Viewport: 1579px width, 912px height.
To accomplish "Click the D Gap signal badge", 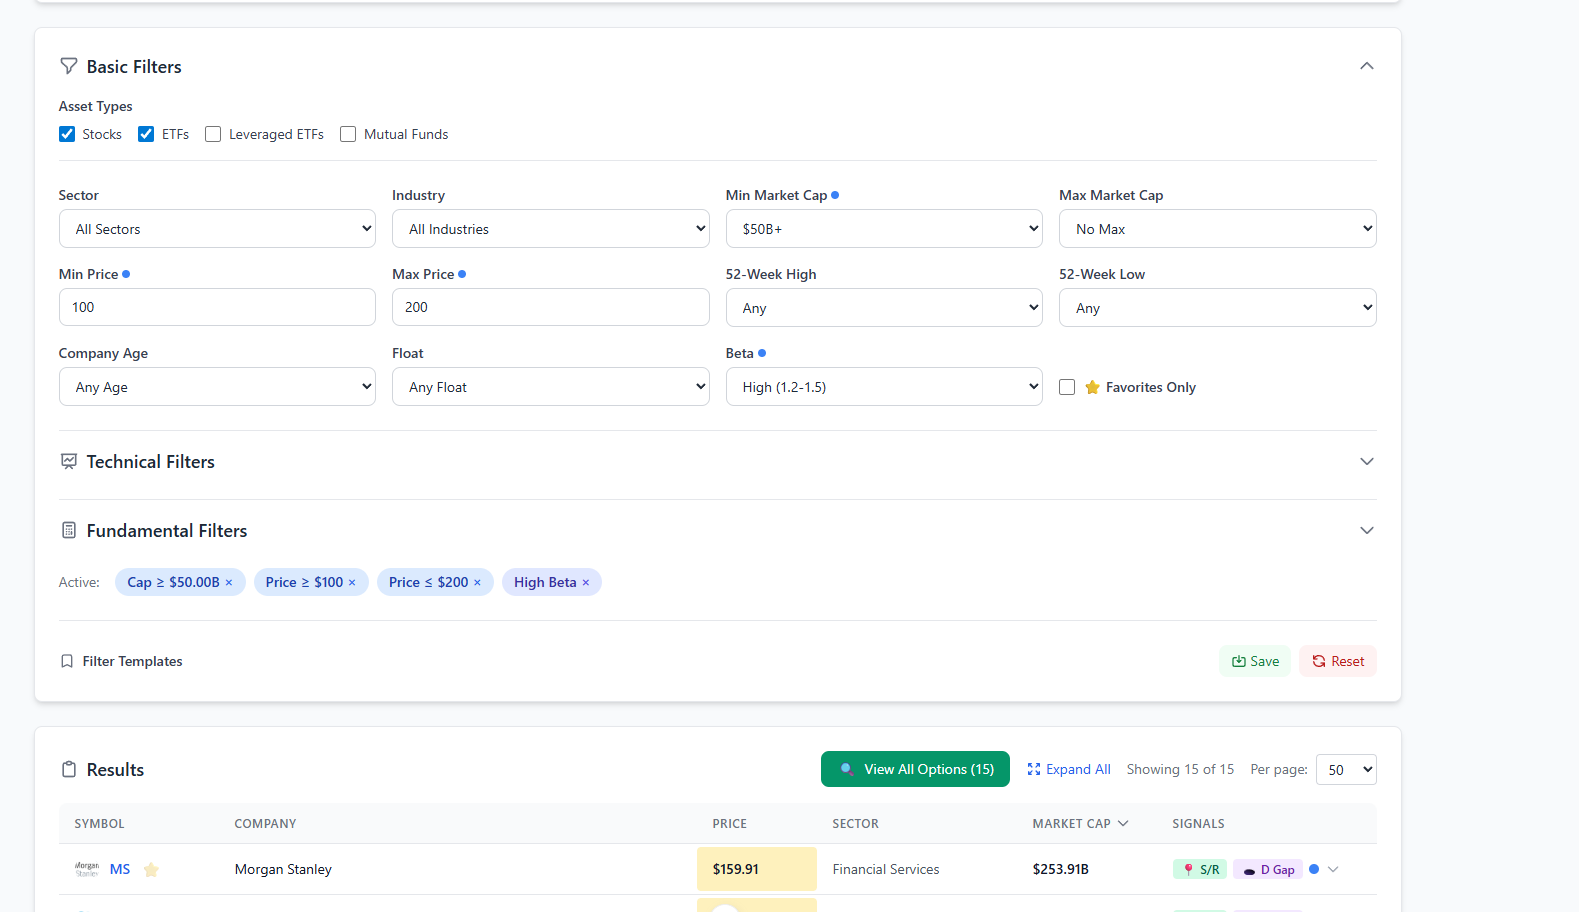I will (x=1268, y=870).
